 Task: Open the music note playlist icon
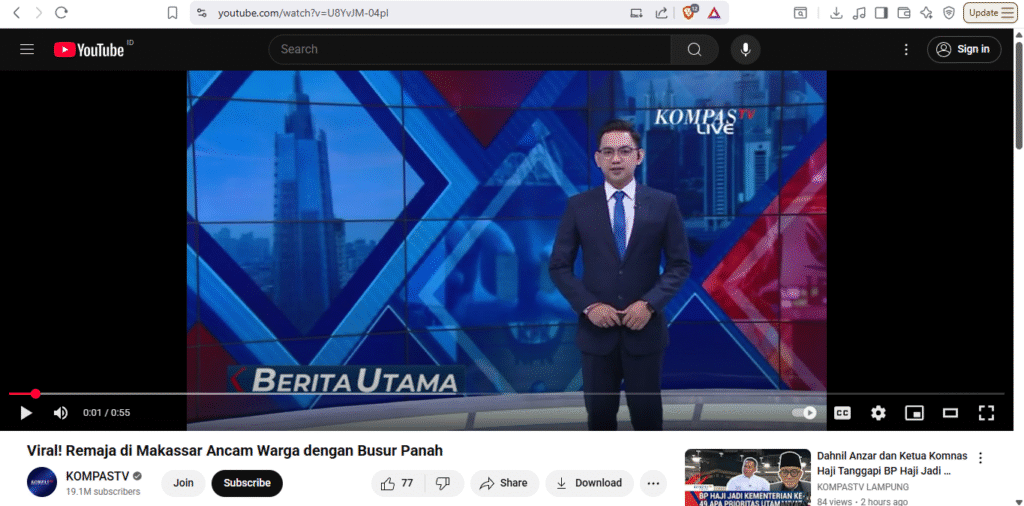(859, 13)
